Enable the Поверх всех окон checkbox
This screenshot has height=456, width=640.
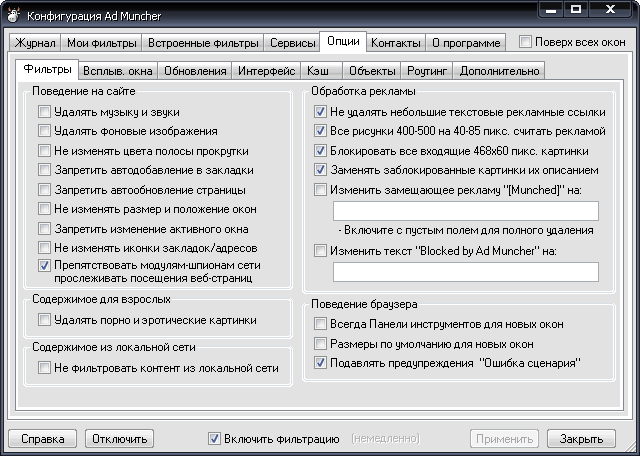pyautogui.click(x=525, y=42)
